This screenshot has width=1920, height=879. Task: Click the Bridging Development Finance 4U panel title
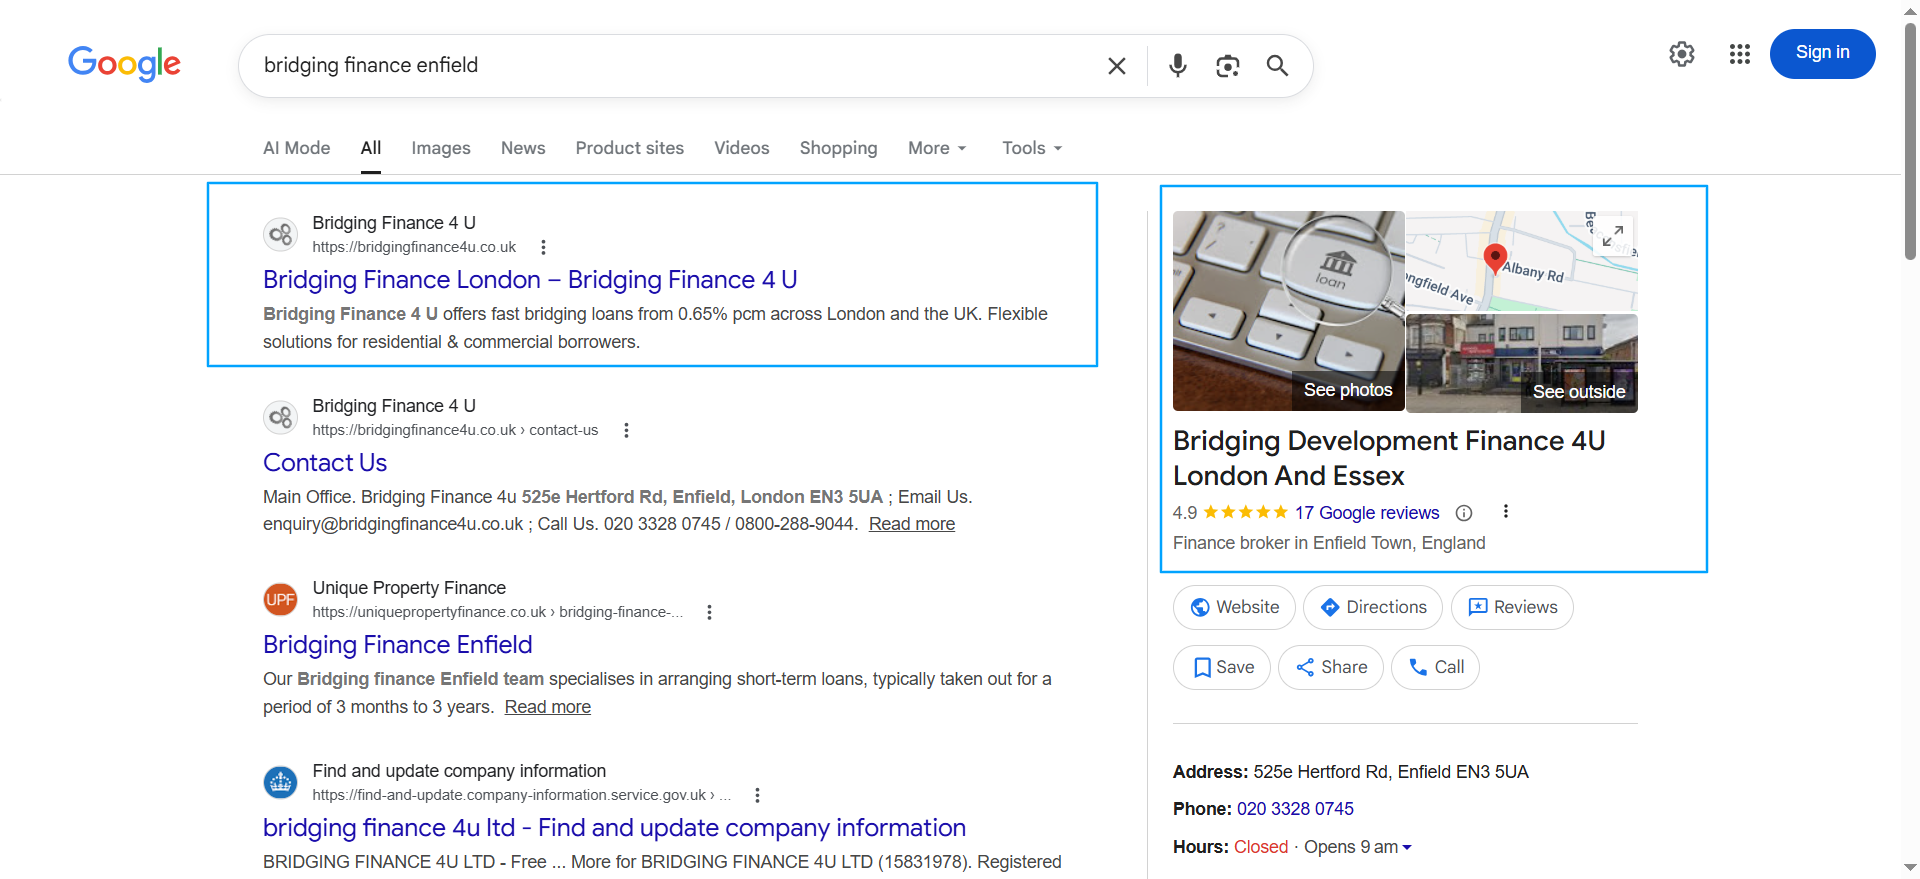pyautogui.click(x=1389, y=458)
